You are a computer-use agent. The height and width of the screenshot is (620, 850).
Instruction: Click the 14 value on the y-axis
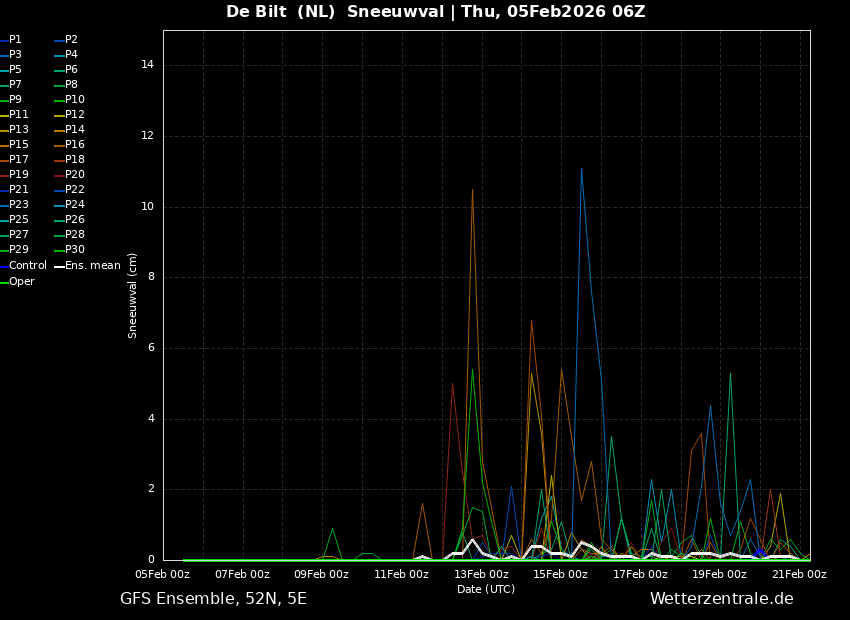click(148, 65)
